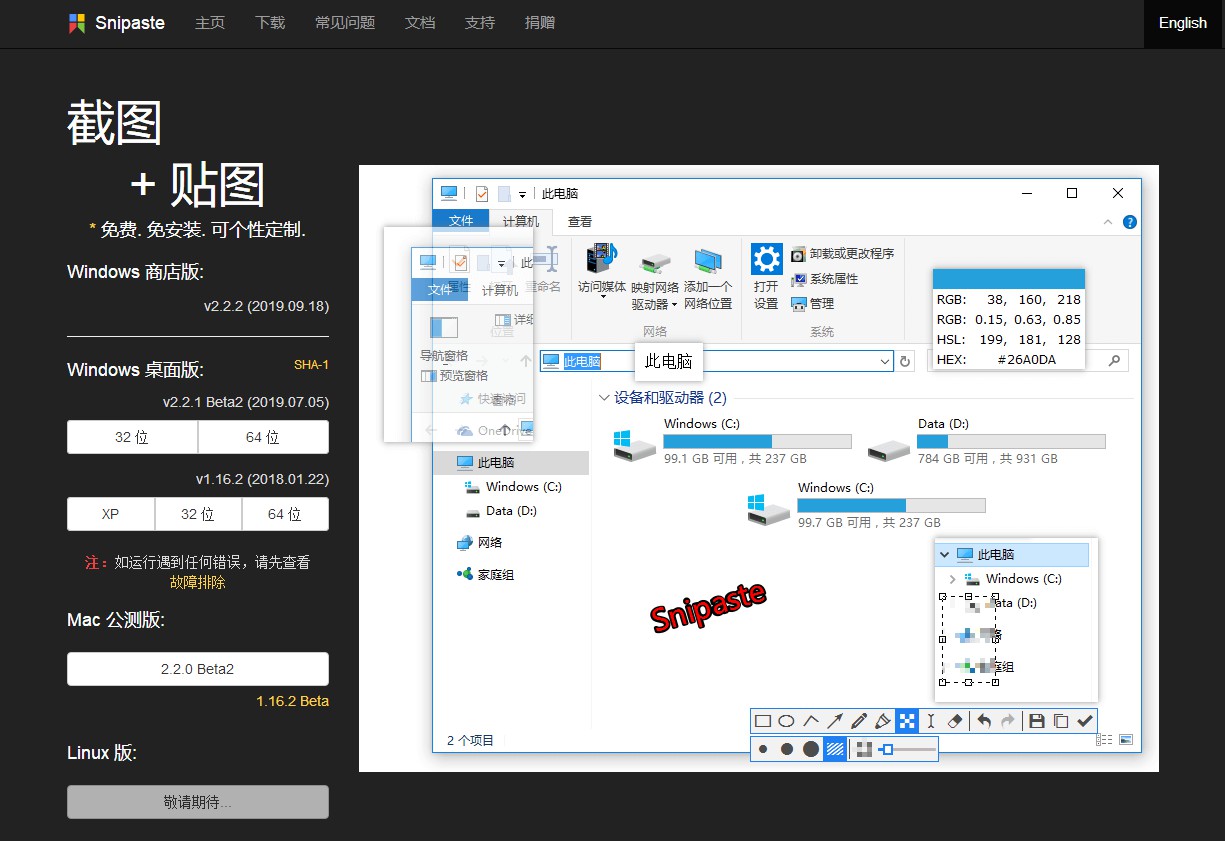Collapse 此电脑 in the pasted tree snippet
The image size is (1225, 841).
[945, 555]
